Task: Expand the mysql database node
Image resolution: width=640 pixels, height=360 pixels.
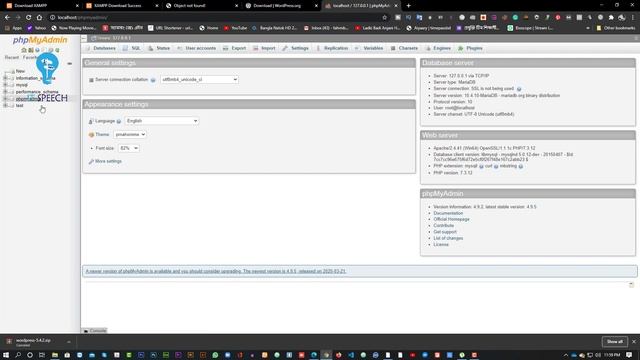Action: pyautogui.click(x=5, y=85)
